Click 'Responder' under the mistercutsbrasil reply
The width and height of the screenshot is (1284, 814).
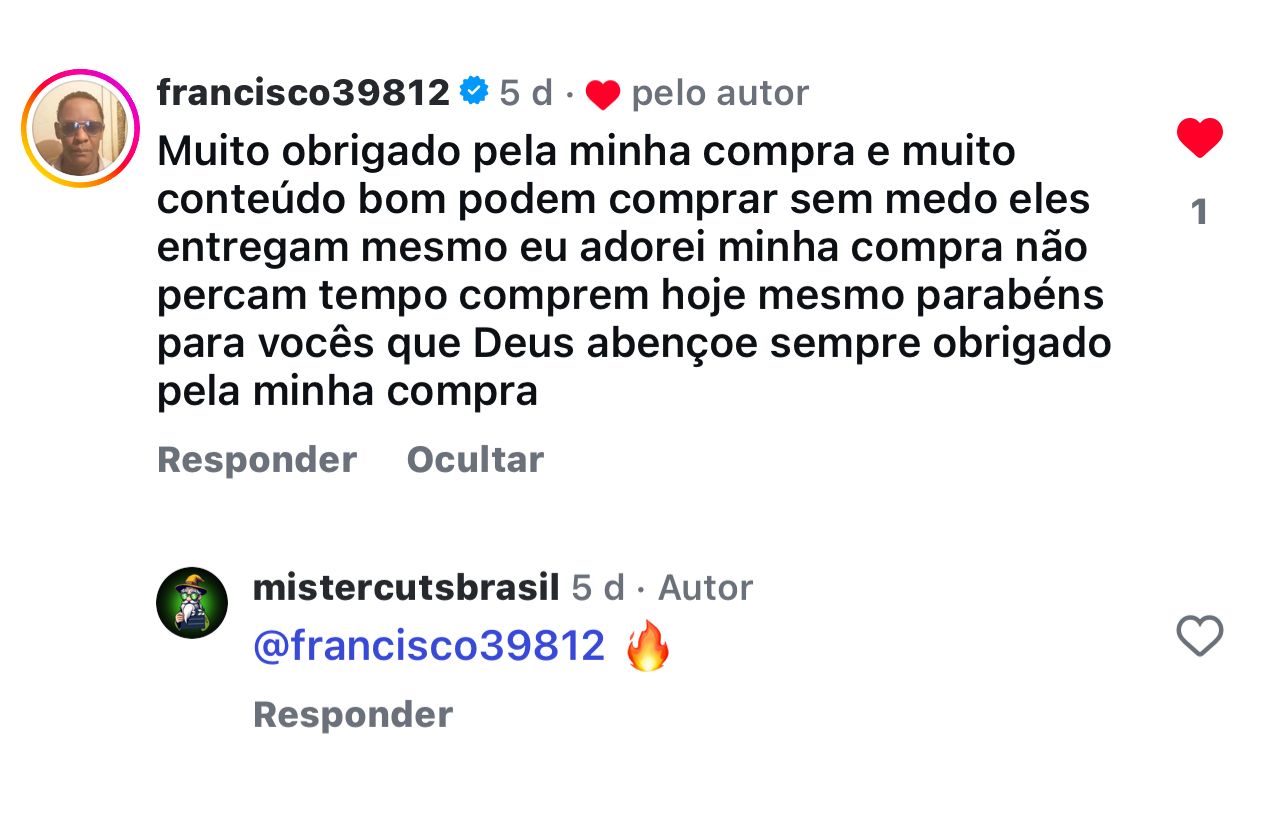[353, 715]
